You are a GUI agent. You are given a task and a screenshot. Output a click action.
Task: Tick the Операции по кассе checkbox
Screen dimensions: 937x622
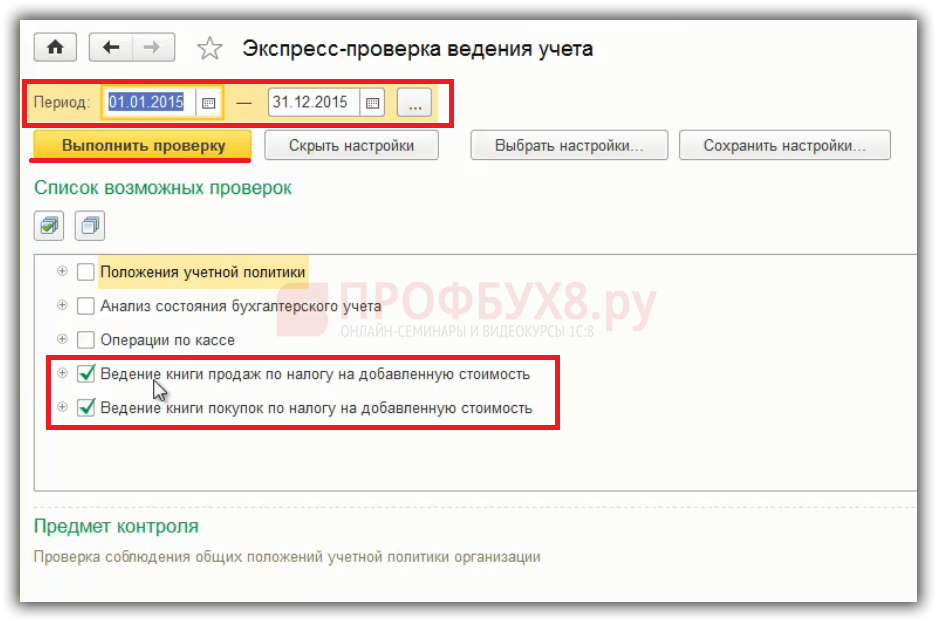[86, 340]
